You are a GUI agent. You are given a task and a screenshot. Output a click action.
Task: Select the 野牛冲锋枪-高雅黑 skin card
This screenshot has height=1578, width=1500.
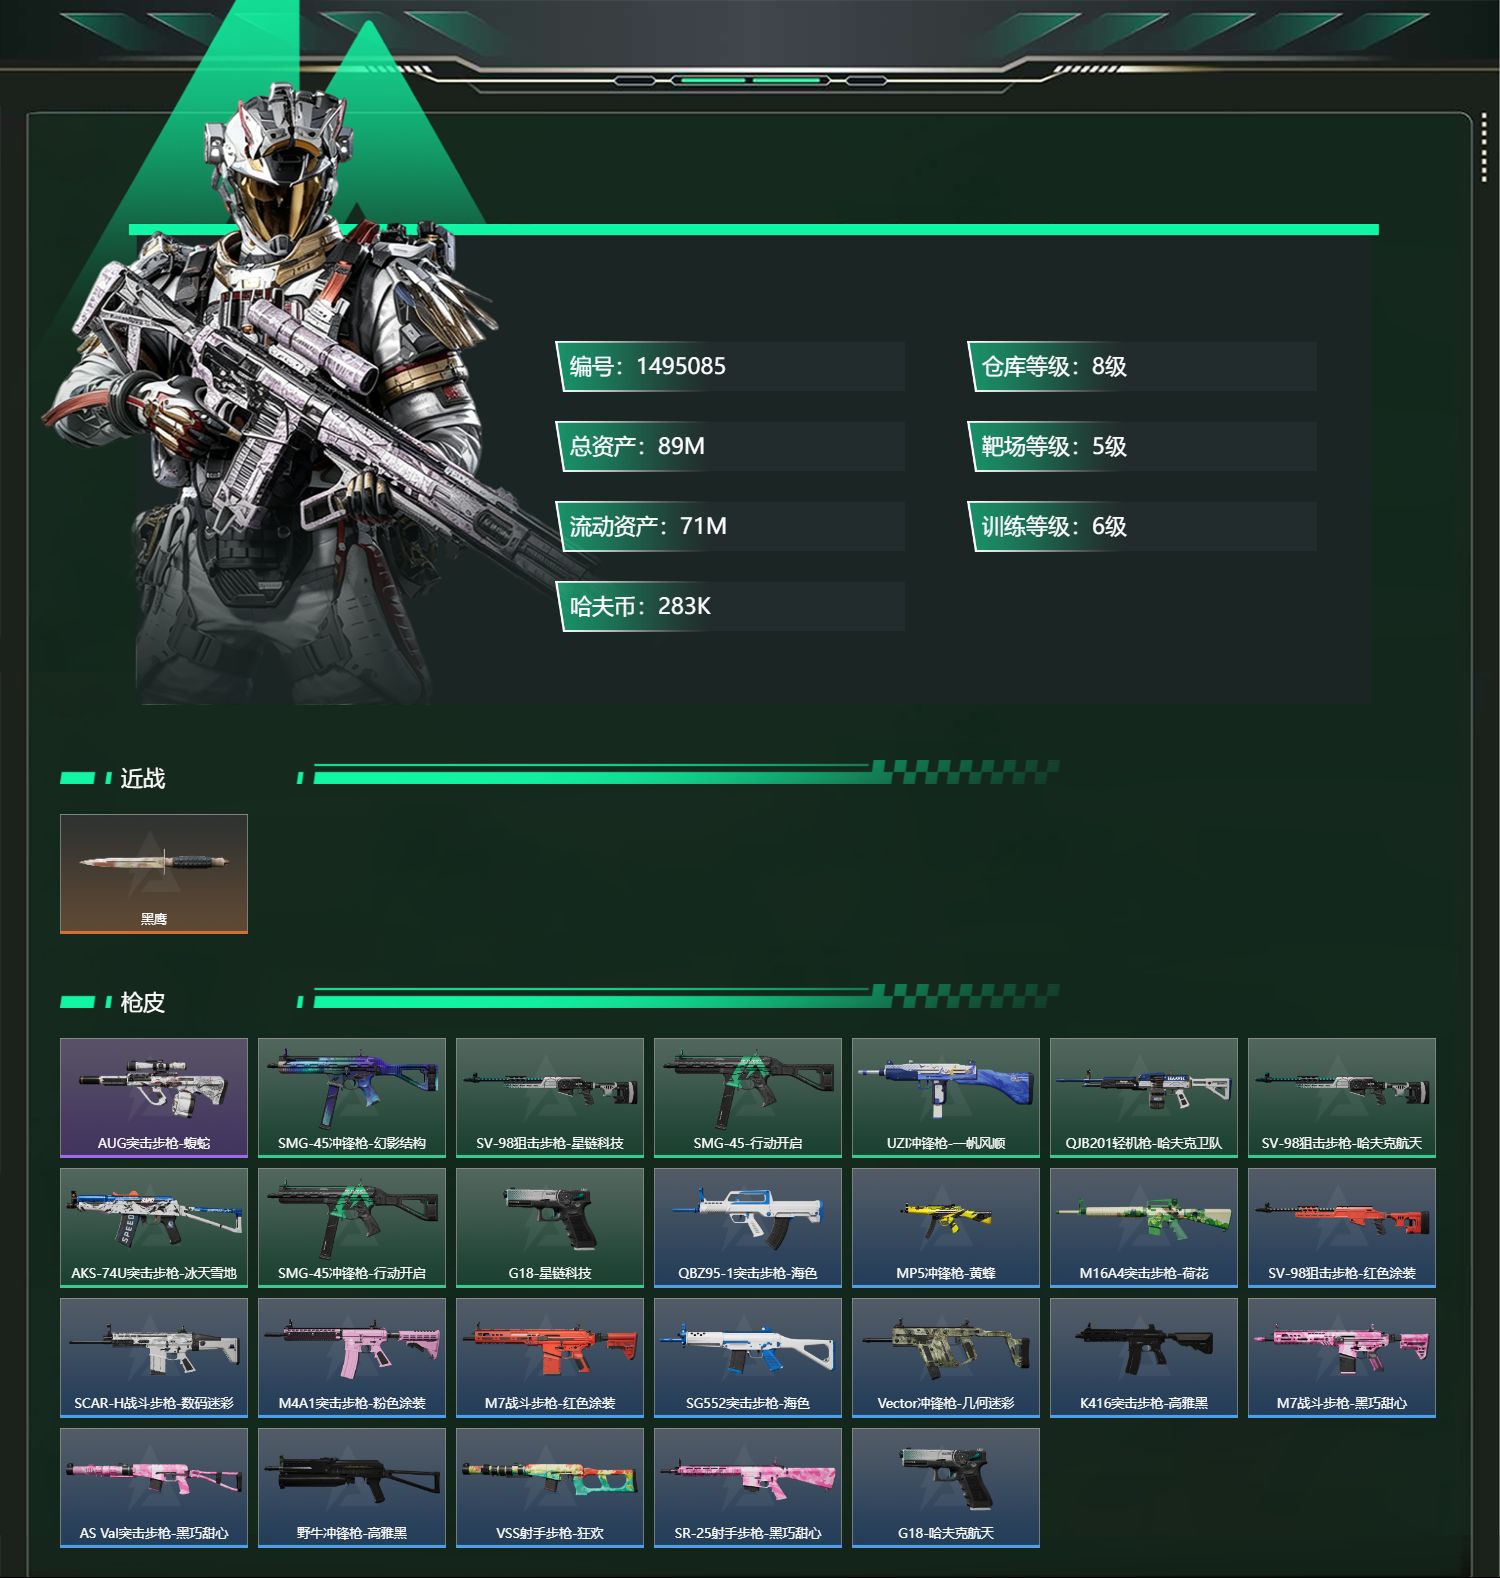point(352,1488)
